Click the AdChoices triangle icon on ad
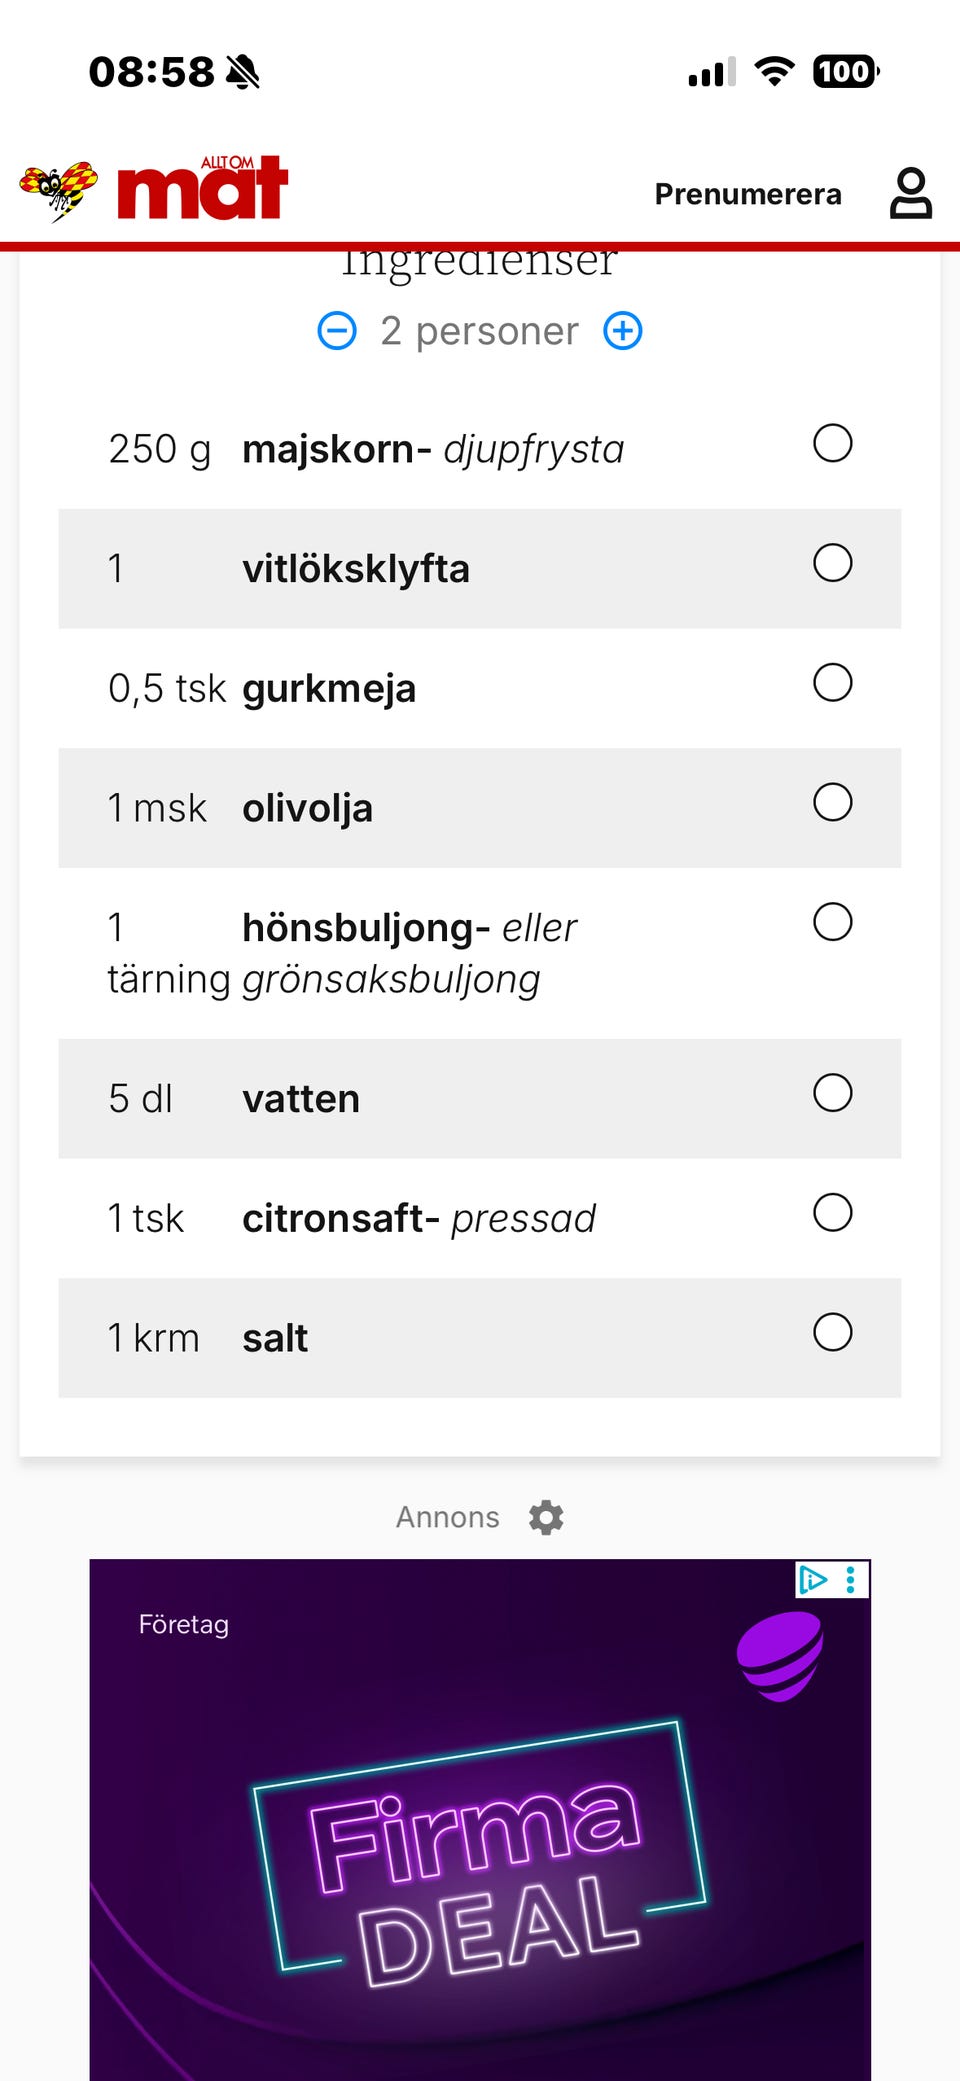This screenshot has height=2081, width=960. tap(812, 1579)
